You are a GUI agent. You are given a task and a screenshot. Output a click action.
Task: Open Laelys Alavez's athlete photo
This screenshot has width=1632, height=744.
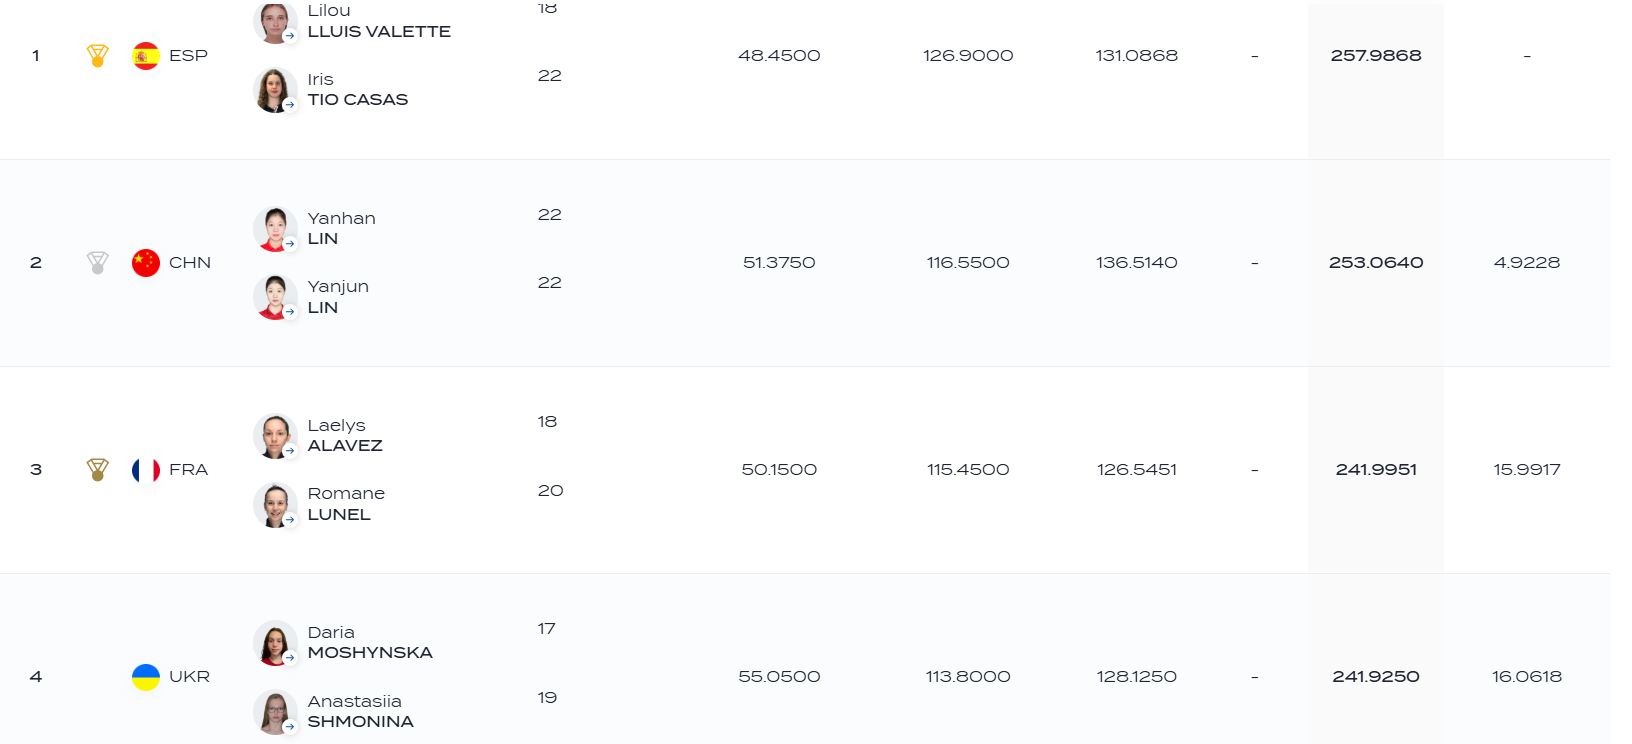[275, 436]
